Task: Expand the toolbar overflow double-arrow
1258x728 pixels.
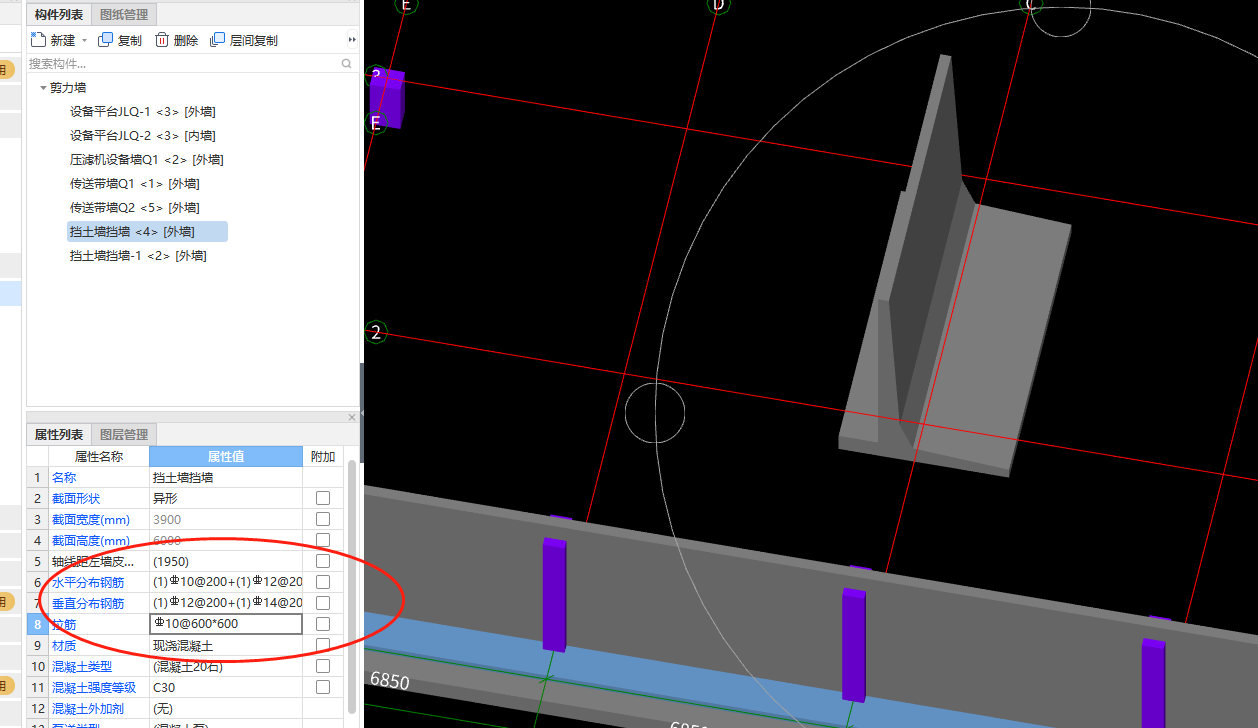Action: coord(351,40)
